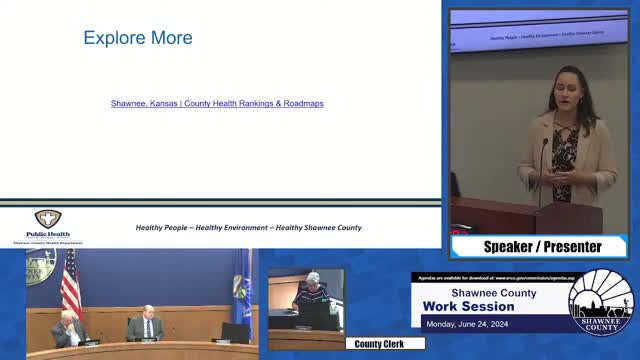Select the County Clerk video feed
This screenshot has height=360, width=640.
[306, 309]
